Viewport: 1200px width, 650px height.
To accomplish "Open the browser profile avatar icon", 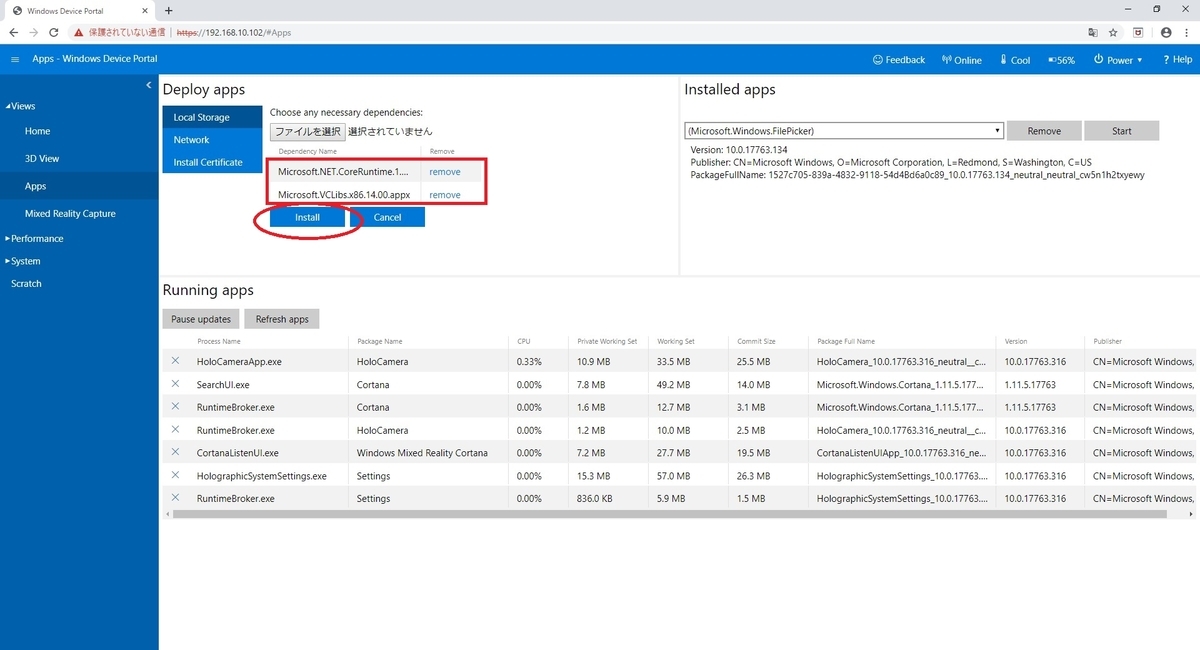I will (x=1166, y=32).
